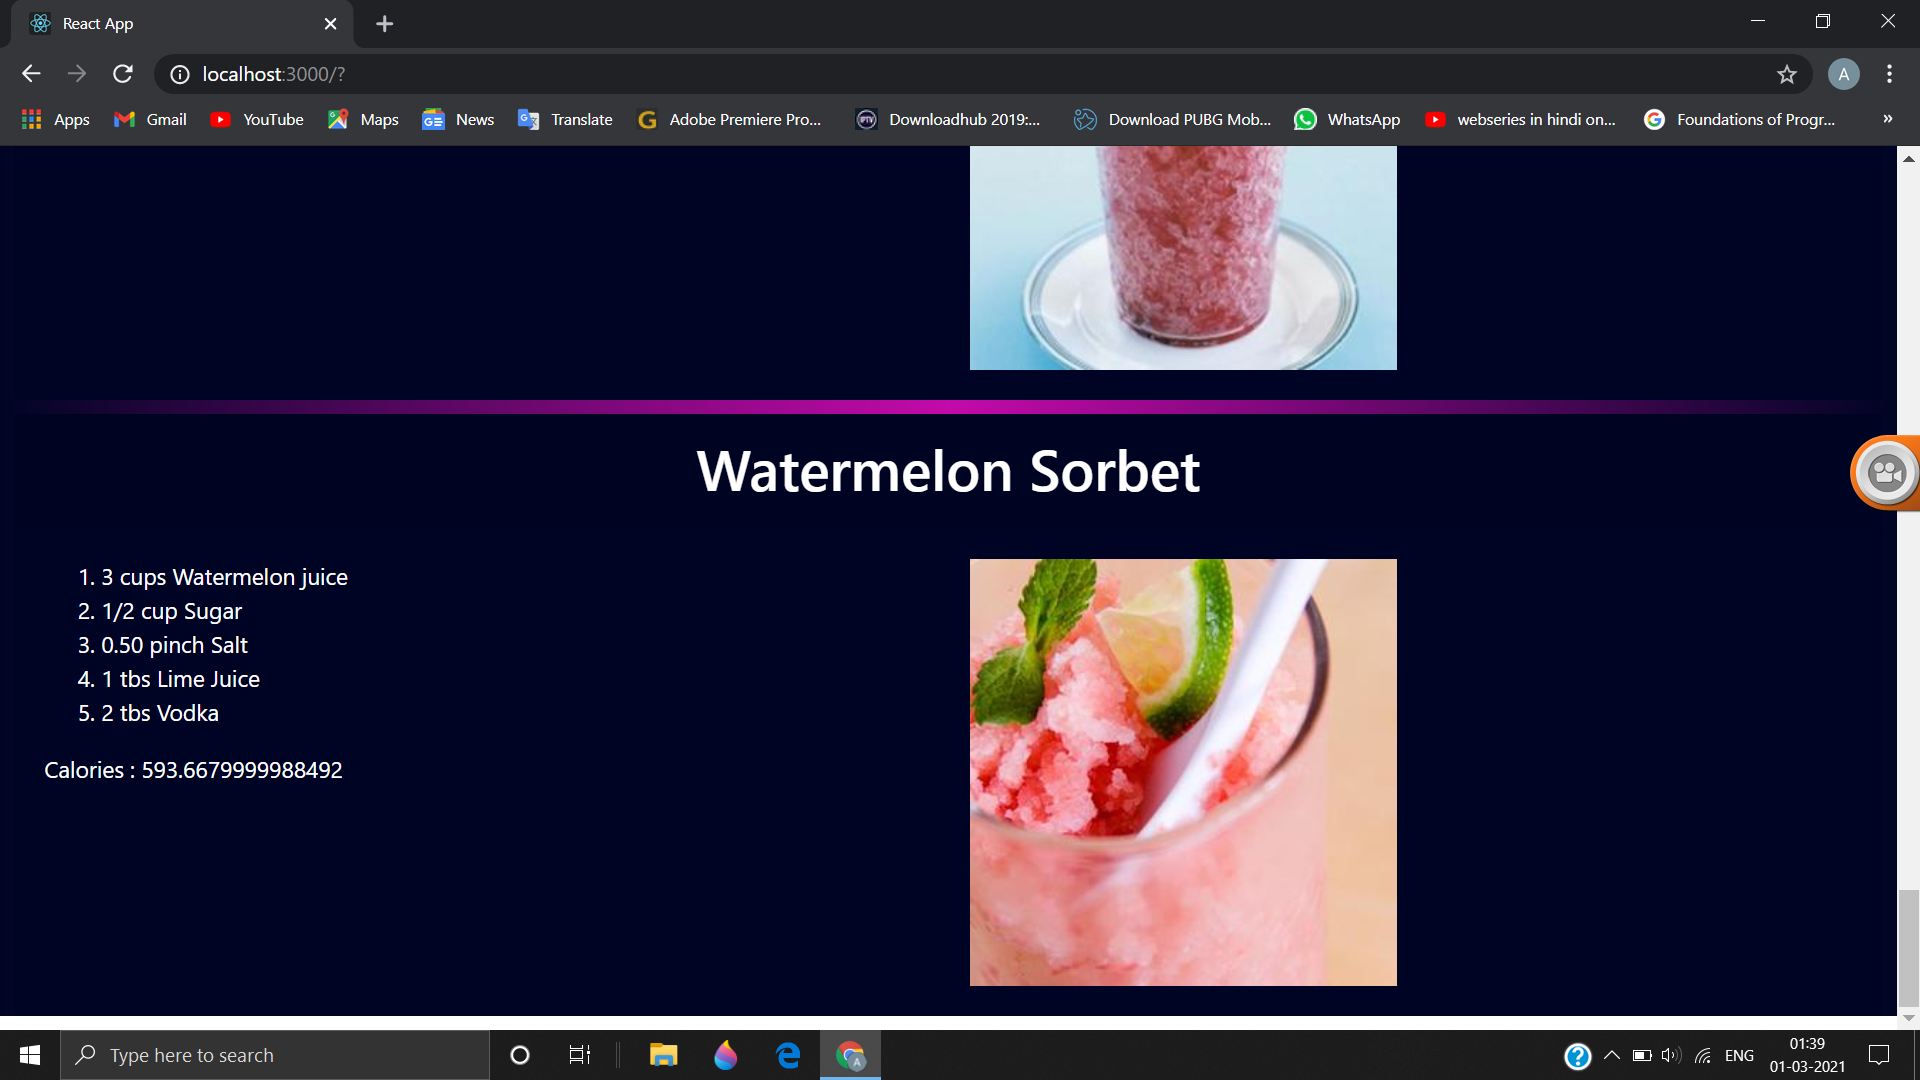Open a new browser tab
Image resolution: width=1920 pixels, height=1080 pixels.
[384, 23]
